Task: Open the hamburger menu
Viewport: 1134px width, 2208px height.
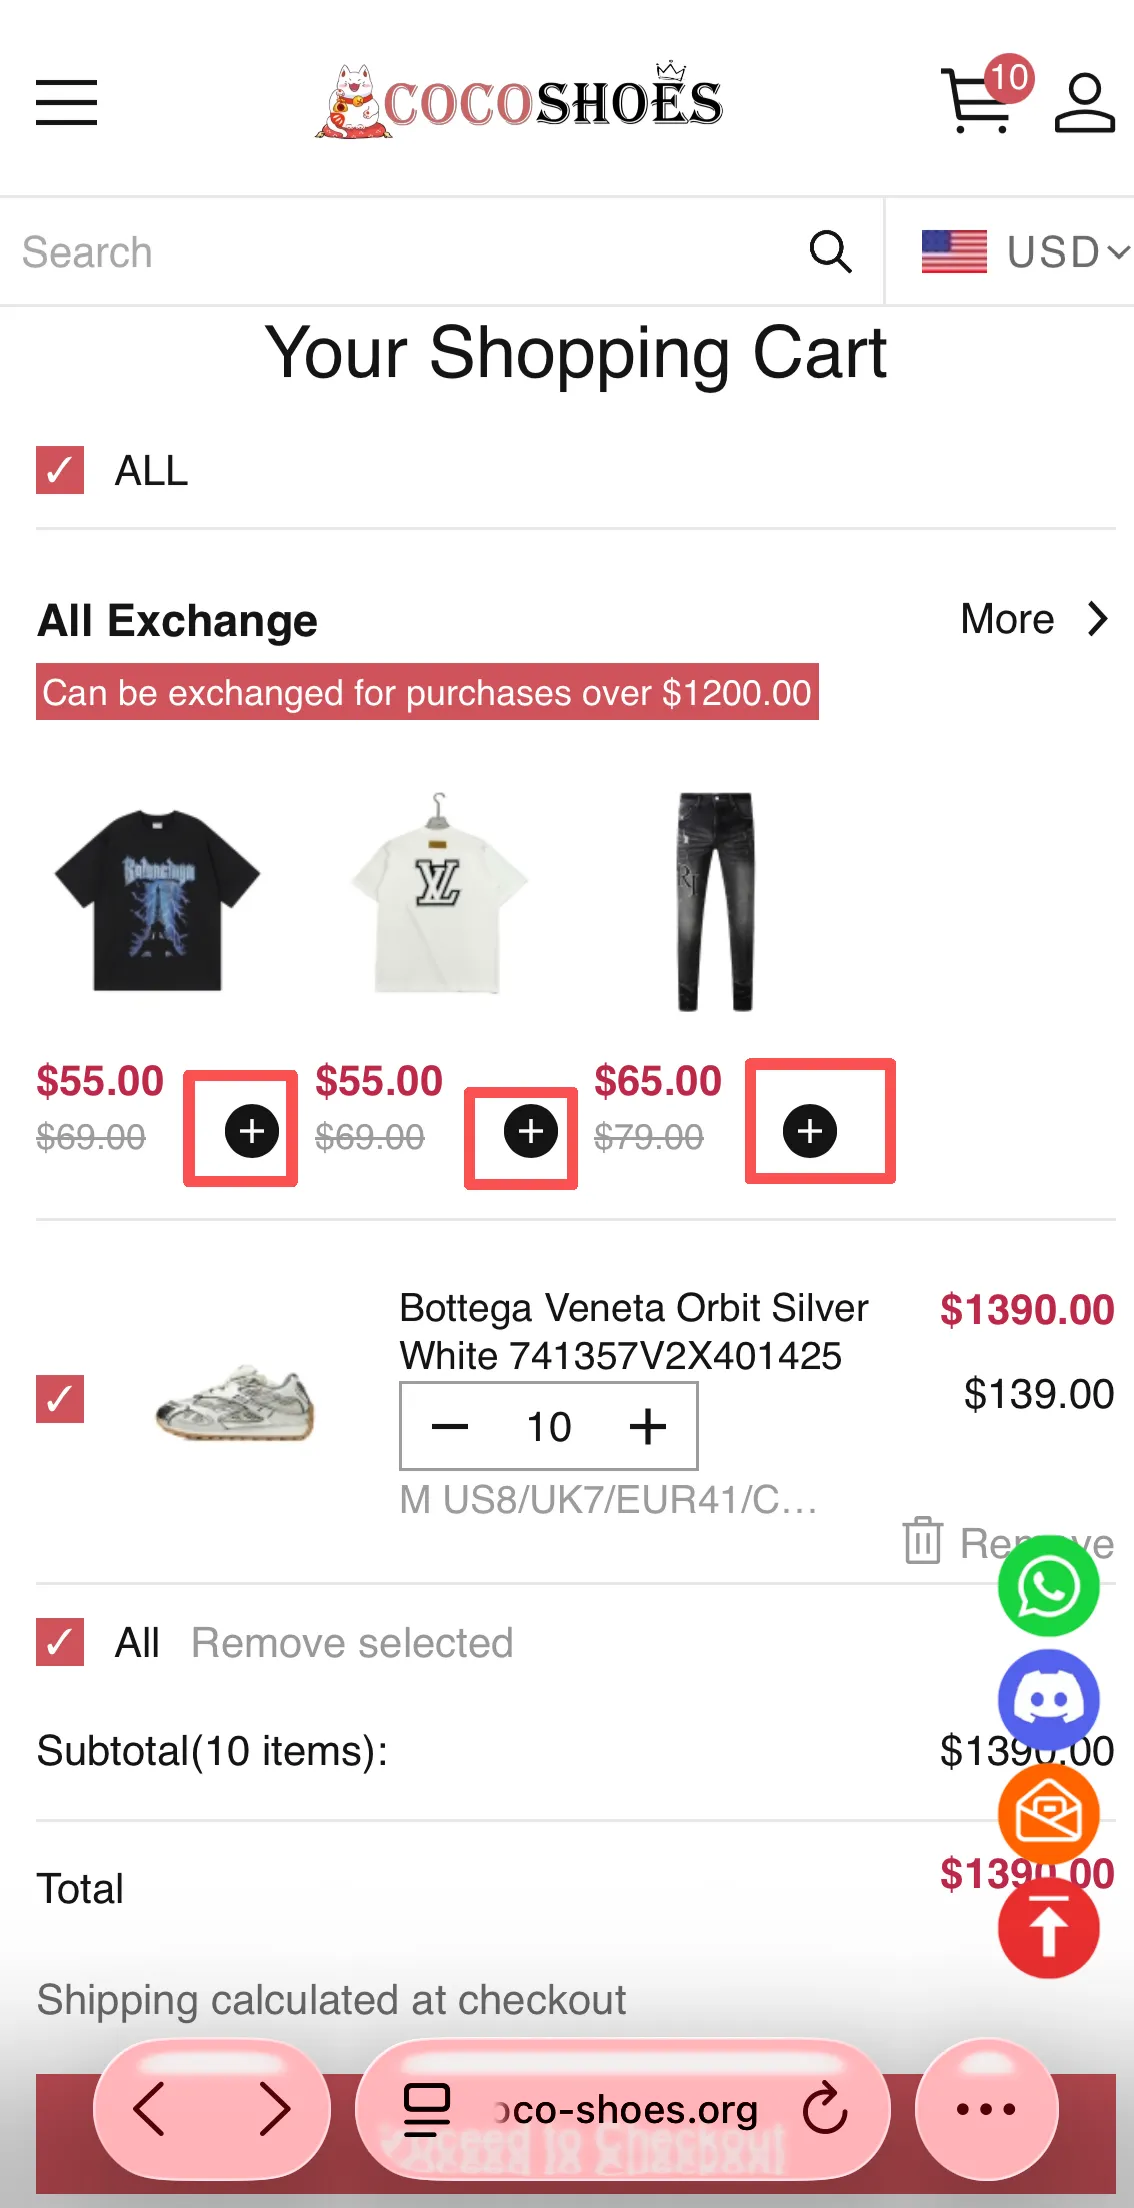Action: [x=67, y=102]
